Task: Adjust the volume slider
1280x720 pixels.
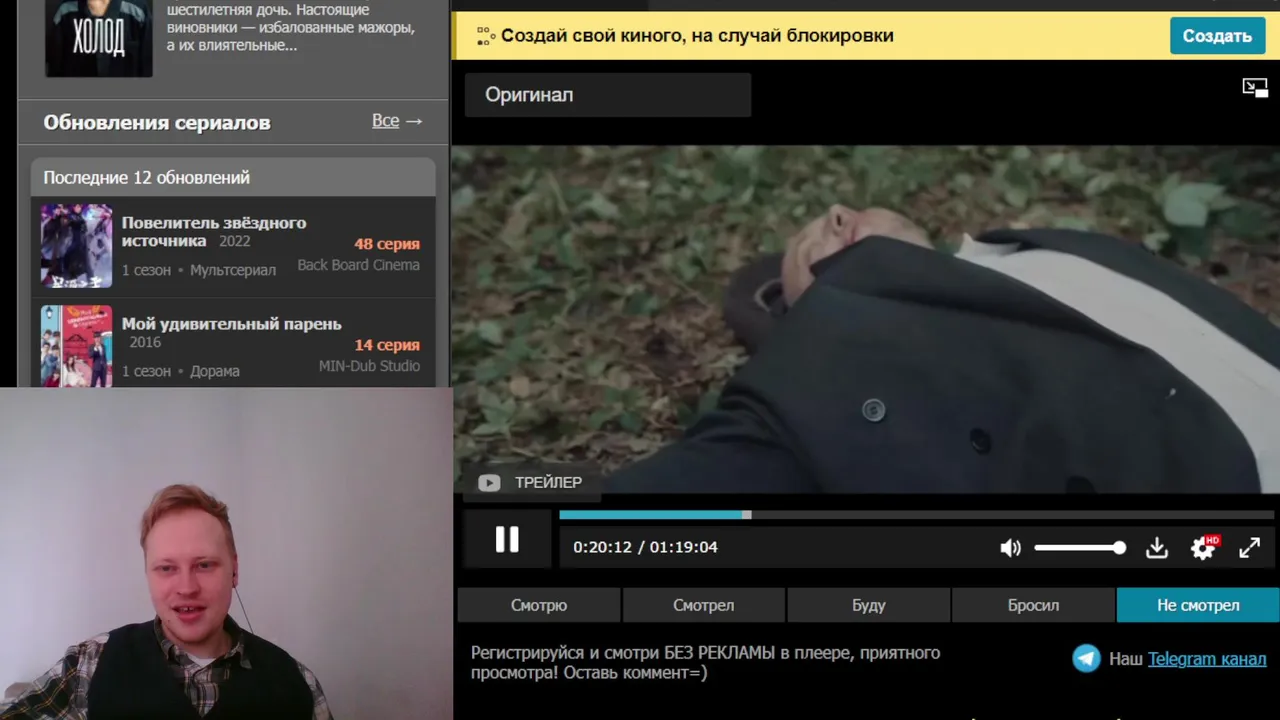Action: coord(1079,548)
